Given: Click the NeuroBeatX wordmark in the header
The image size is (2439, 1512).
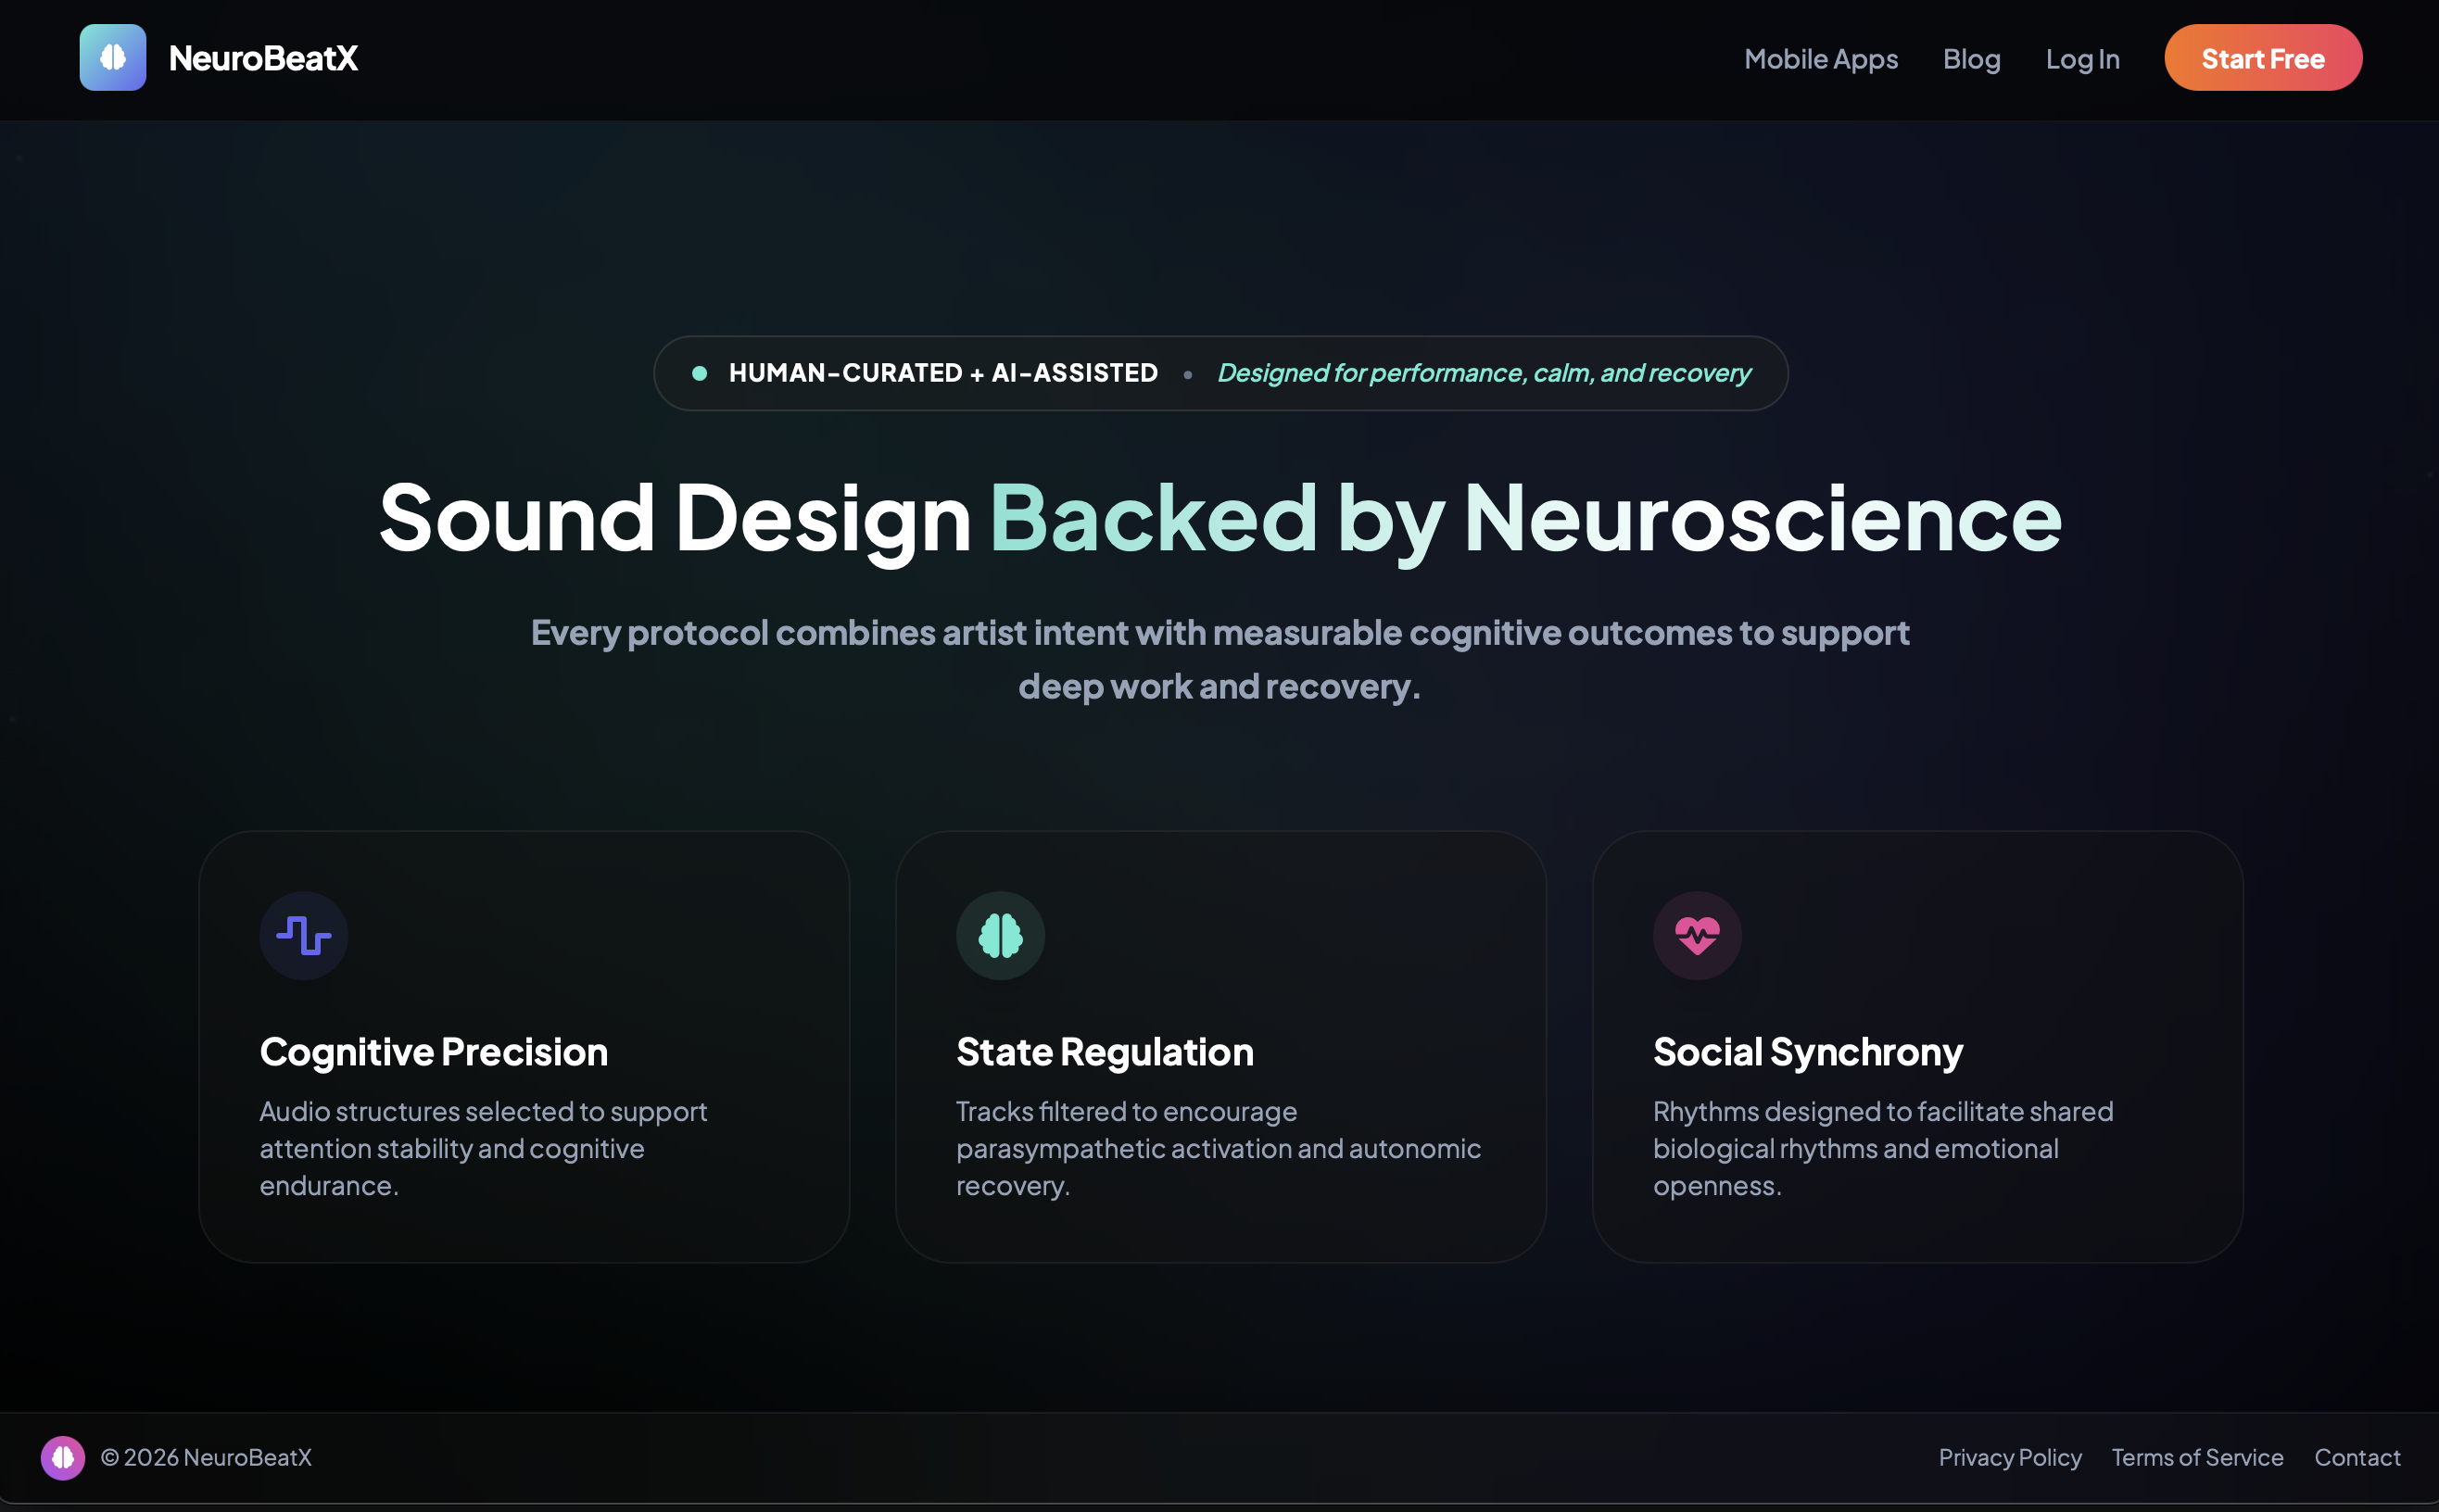Looking at the screenshot, I should pyautogui.click(x=265, y=57).
